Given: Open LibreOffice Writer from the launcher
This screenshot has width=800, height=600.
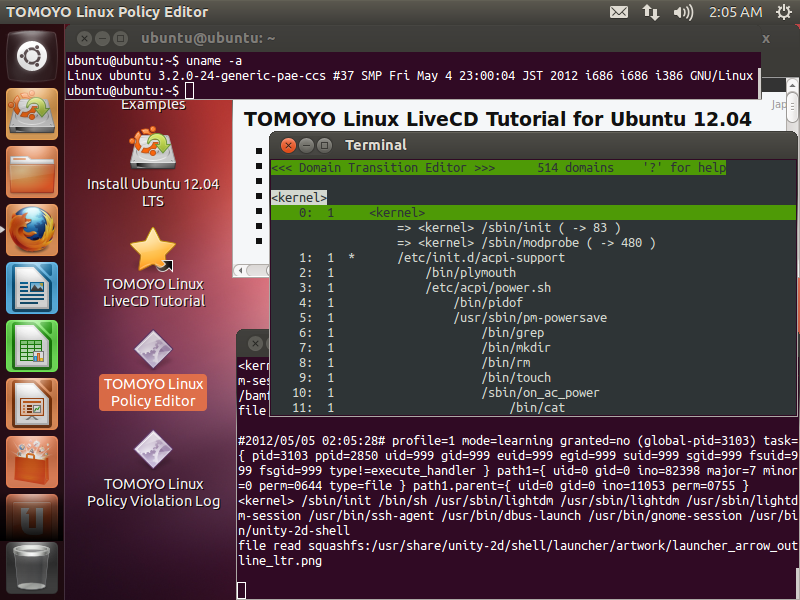Looking at the screenshot, I should (x=32, y=288).
